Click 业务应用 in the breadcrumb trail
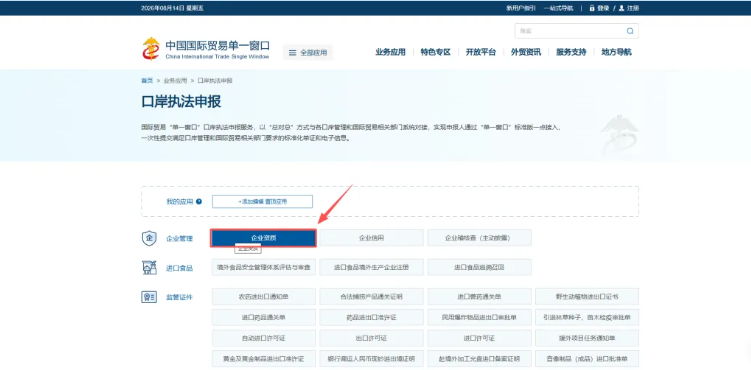Image resolution: width=751 pixels, height=370 pixels. [x=175, y=80]
